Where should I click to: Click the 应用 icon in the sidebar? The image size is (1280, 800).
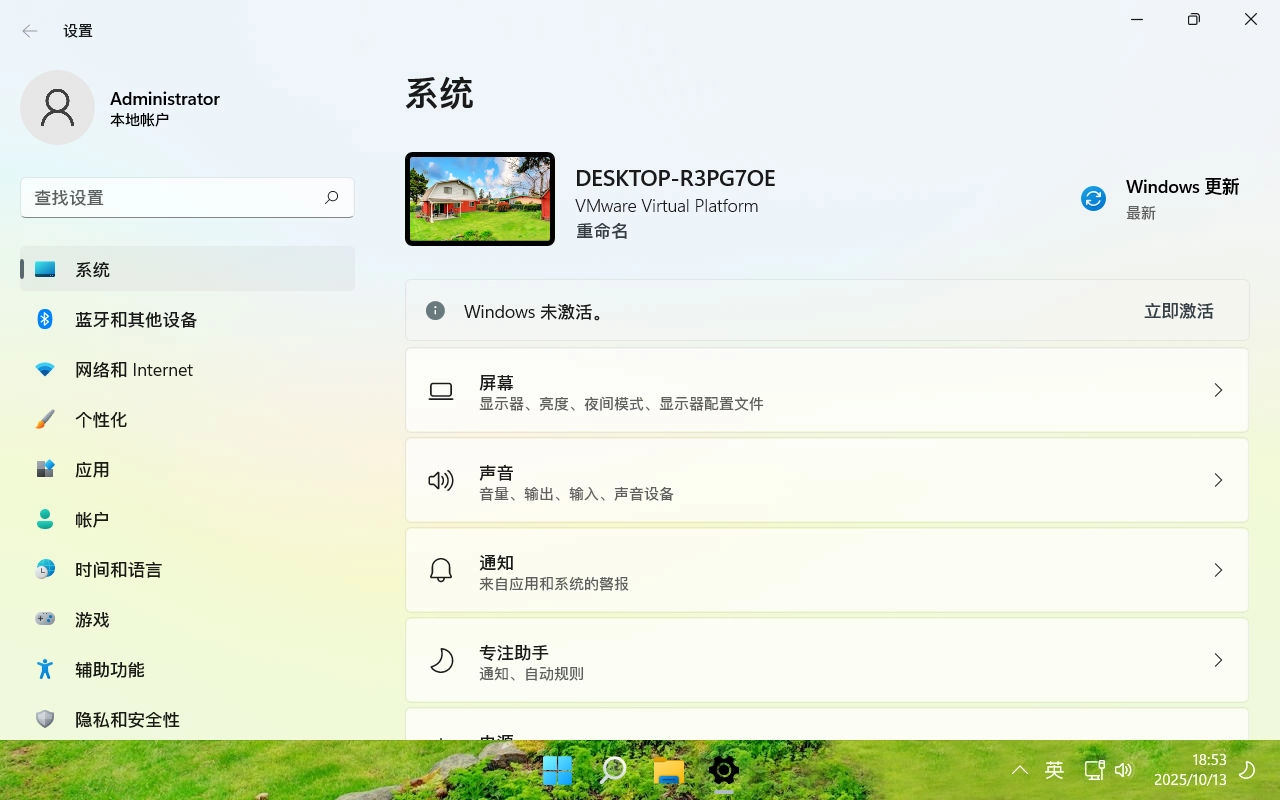(44, 469)
